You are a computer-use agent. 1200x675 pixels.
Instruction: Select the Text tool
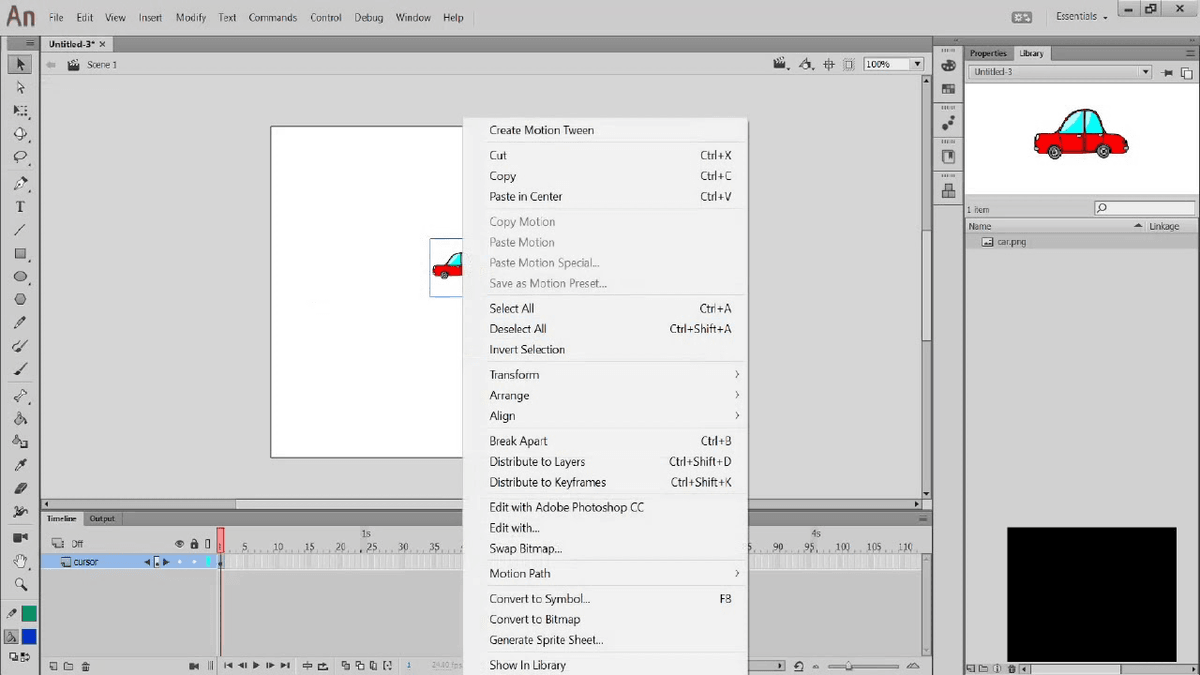click(20, 207)
